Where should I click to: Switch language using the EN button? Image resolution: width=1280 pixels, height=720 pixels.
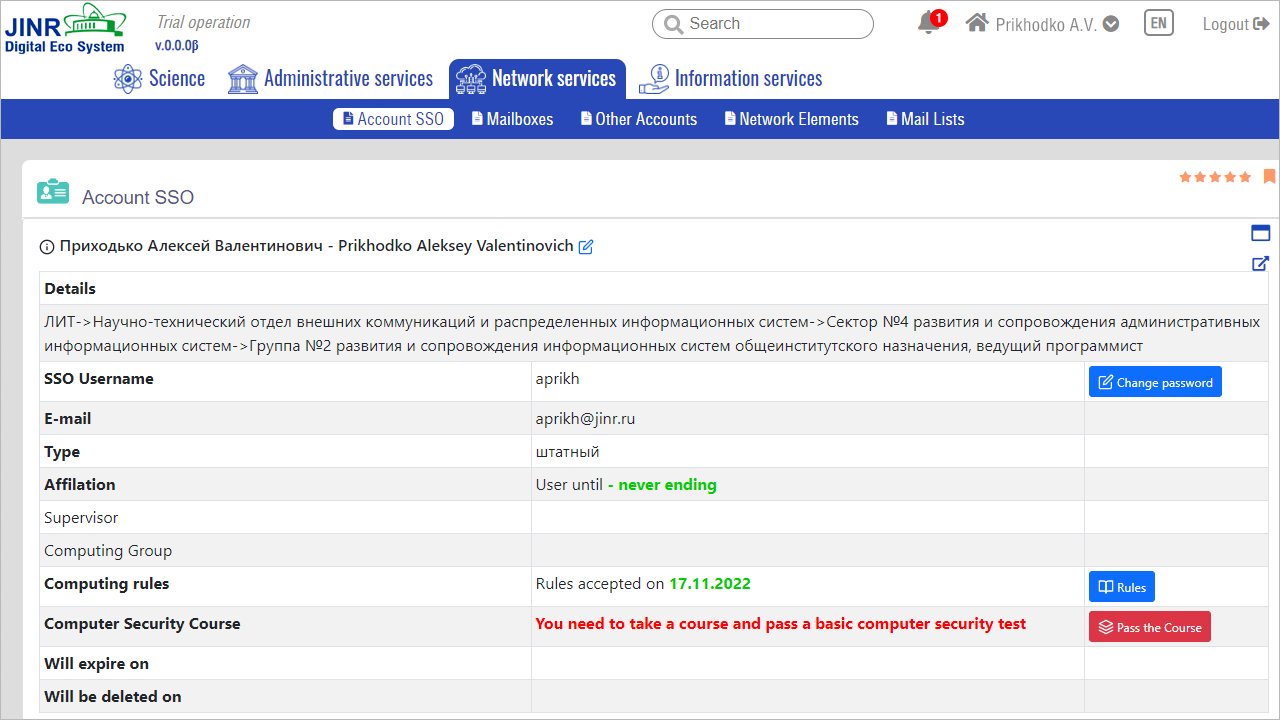click(1158, 24)
